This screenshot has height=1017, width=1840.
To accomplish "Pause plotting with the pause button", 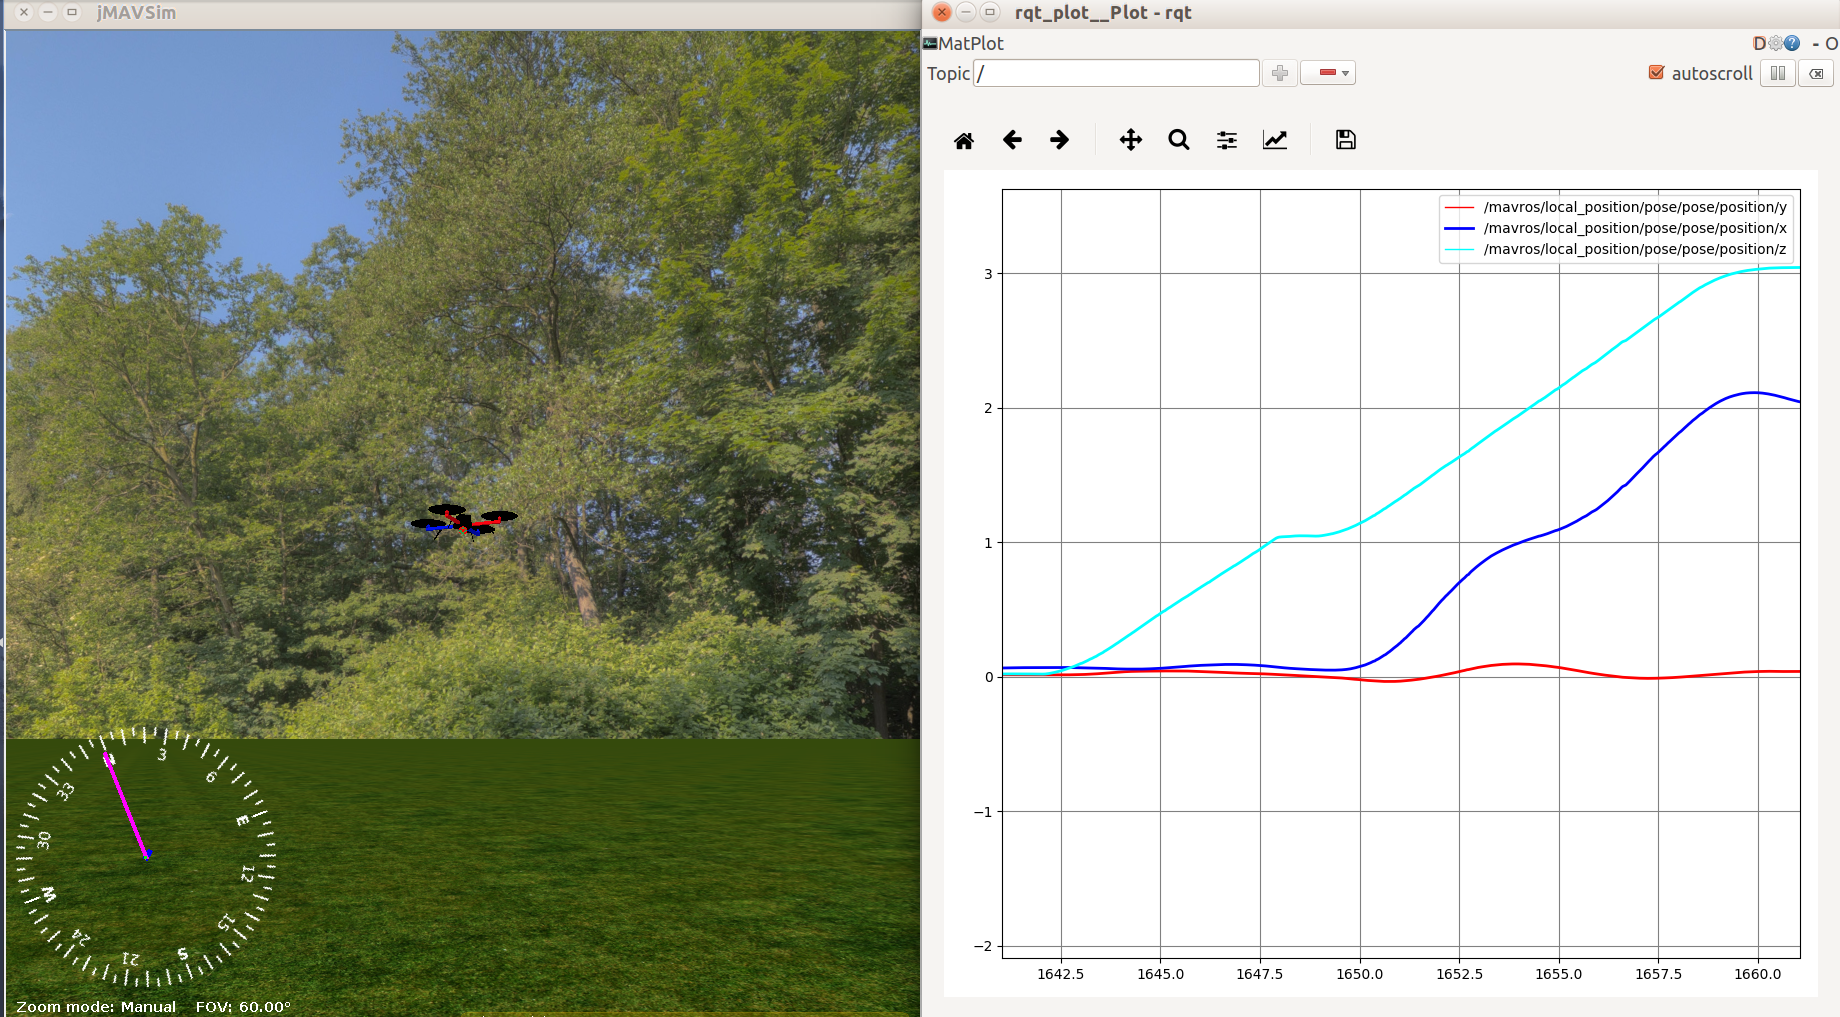I will pos(1778,73).
